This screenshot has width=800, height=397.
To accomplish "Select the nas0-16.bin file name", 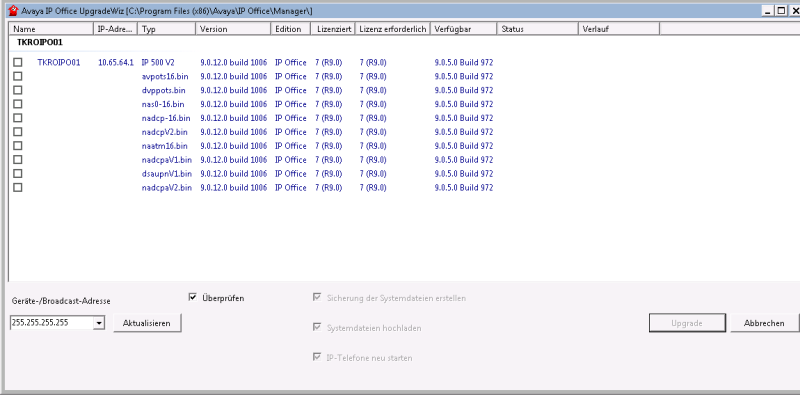I will pos(163,104).
